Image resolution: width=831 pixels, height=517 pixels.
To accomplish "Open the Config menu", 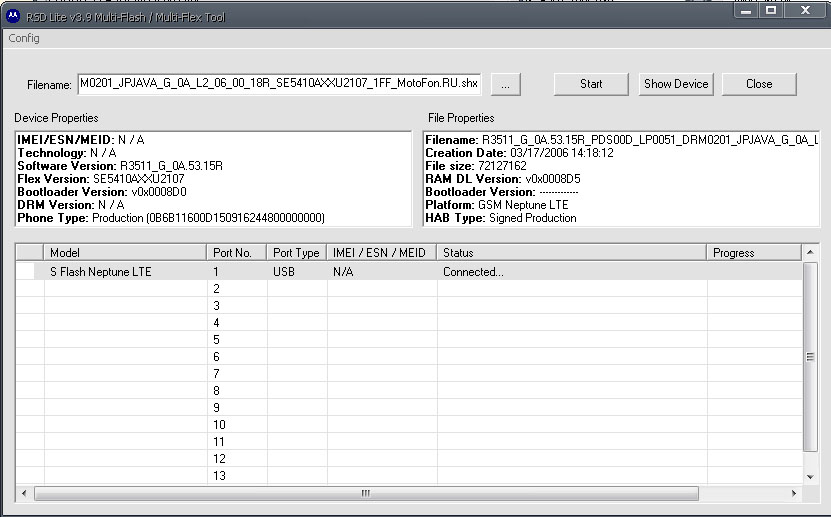I will pos(24,38).
